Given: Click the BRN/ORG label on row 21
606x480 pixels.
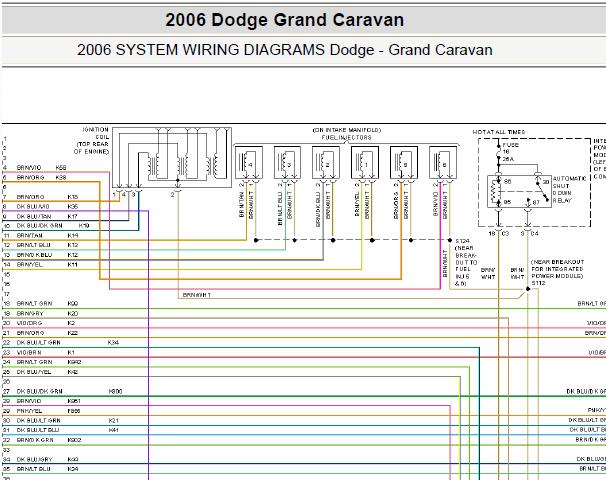Looking at the screenshot, I should pos(30,333).
